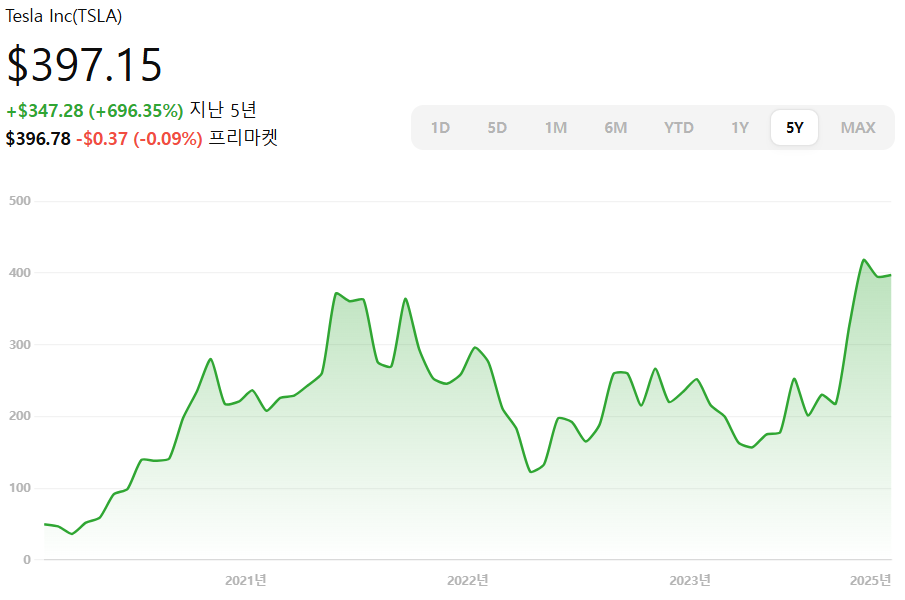Click the 2023년 x-axis label
Viewport: 905px width, 600px height.
(x=690, y=580)
